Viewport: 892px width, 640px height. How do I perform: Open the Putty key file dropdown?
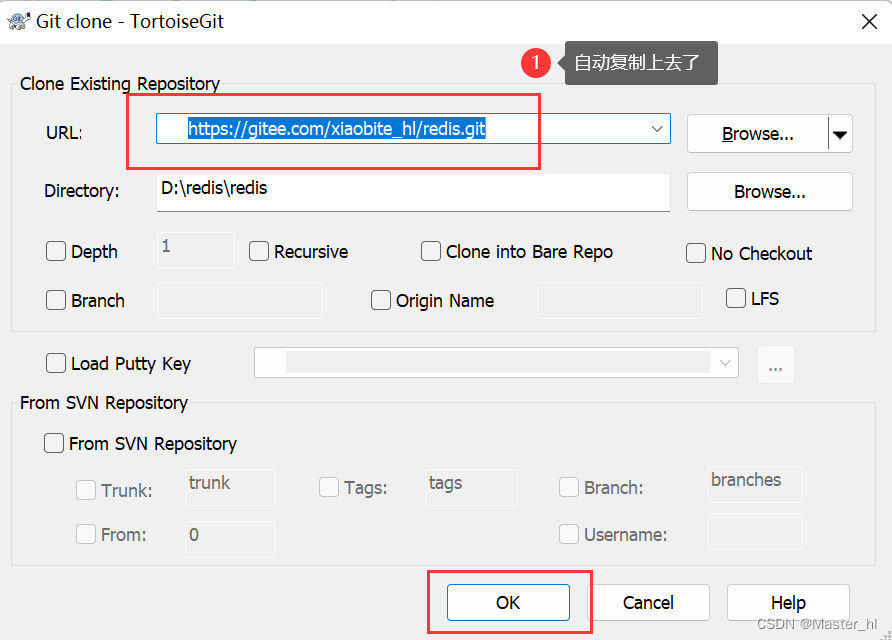(725, 362)
